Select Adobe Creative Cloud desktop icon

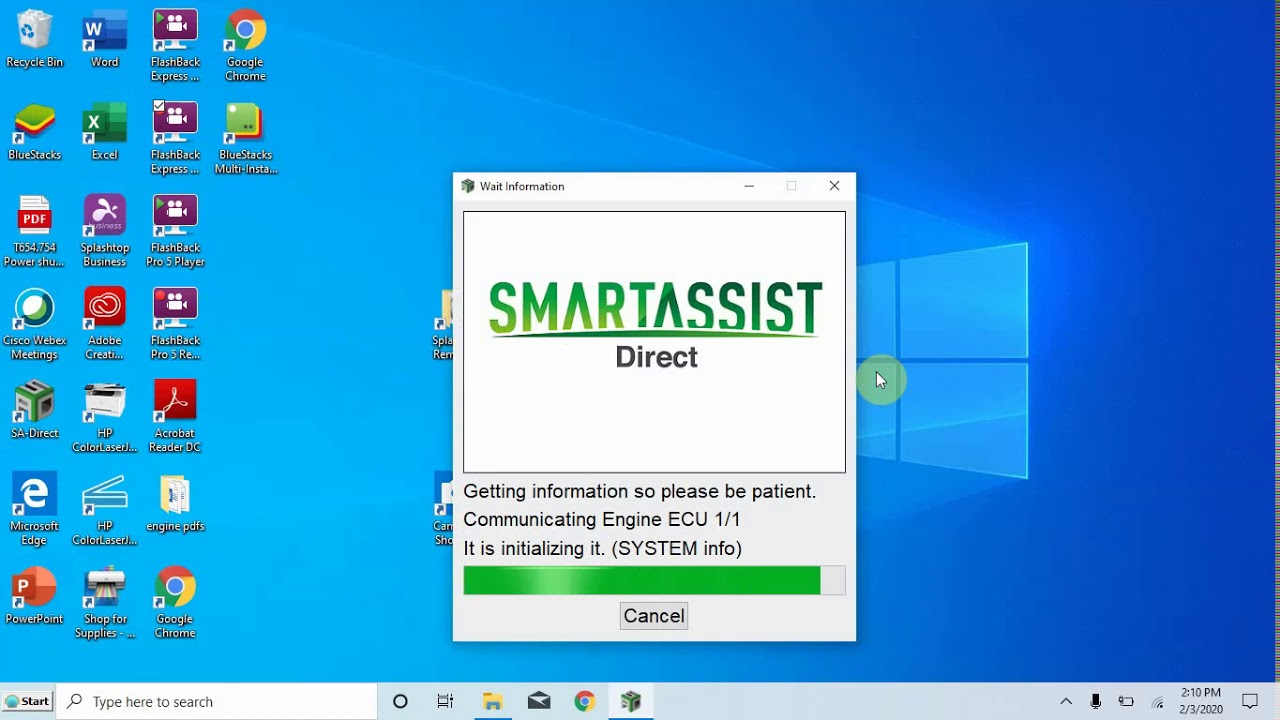(104, 325)
